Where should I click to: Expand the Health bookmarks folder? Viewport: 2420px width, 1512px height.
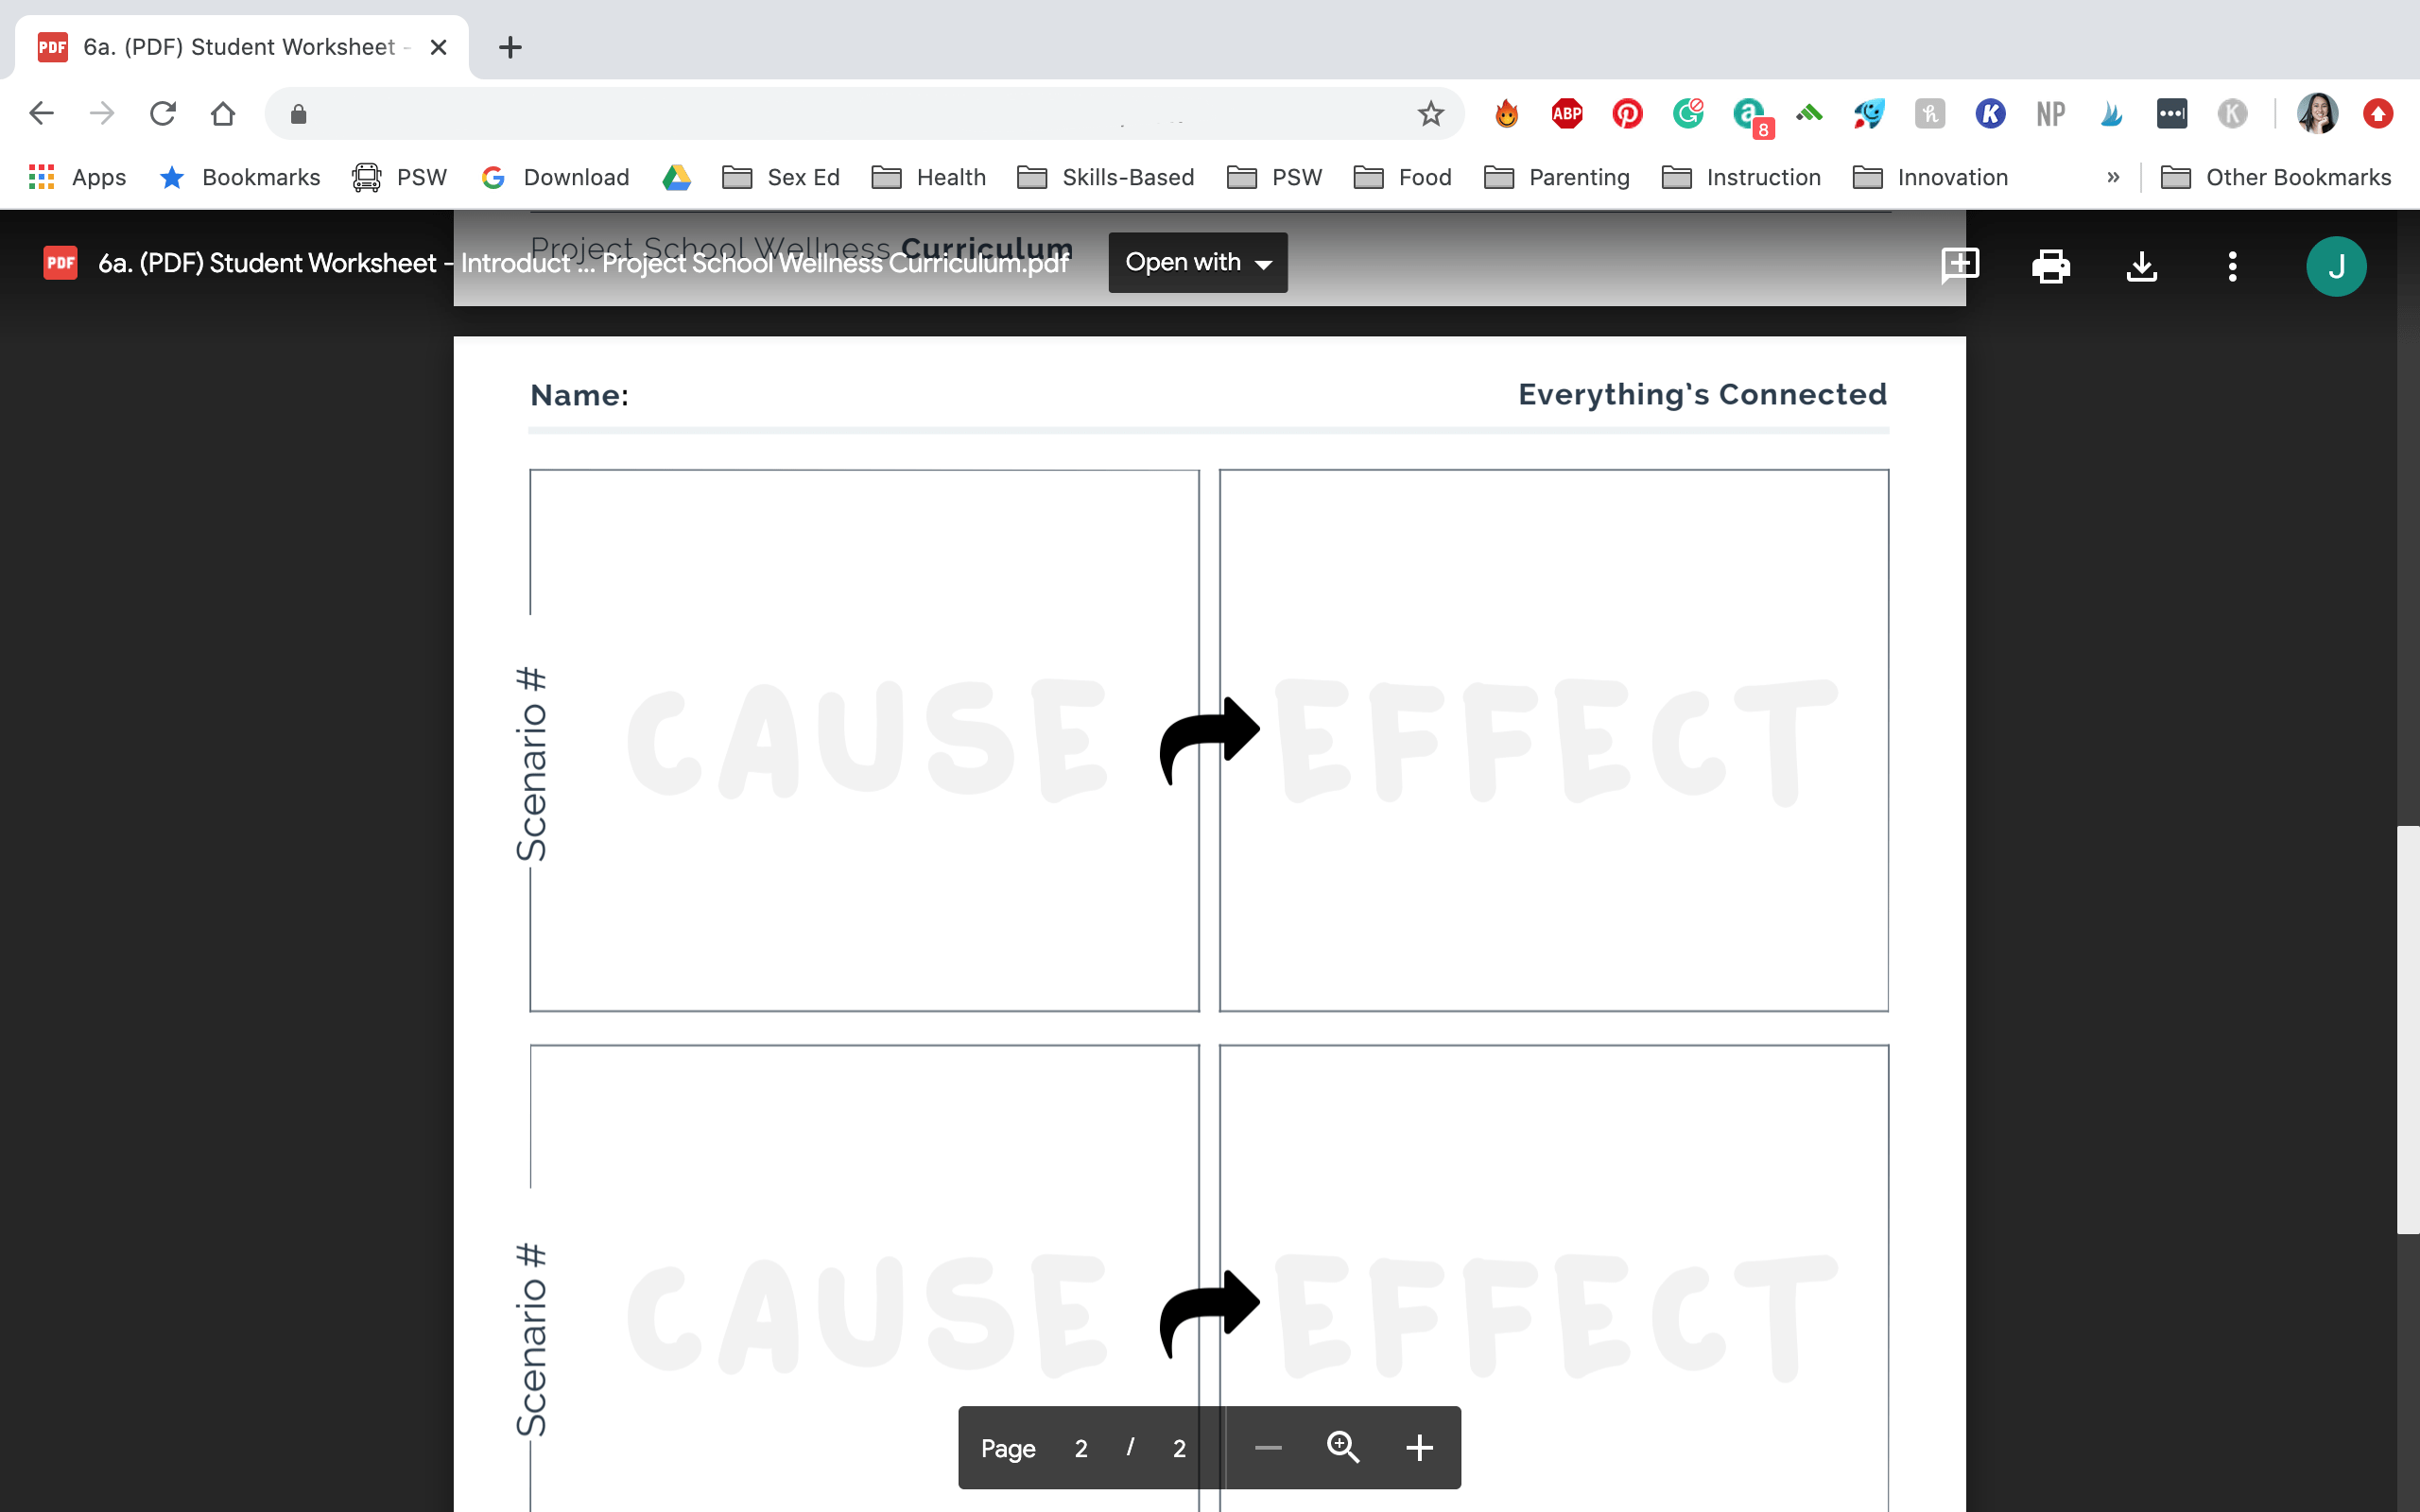928,177
